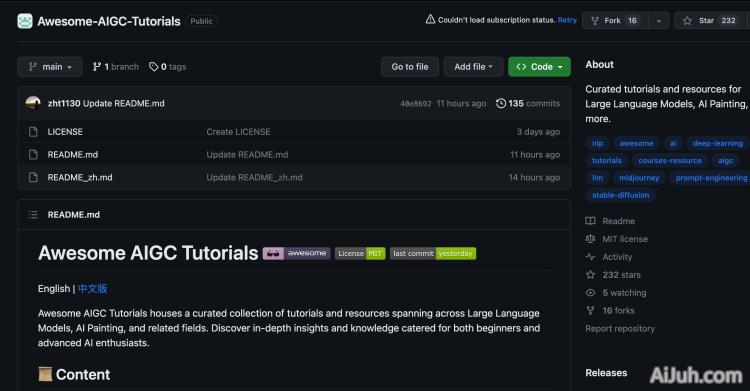Open the zht1130 author profile link

(x=64, y=103)
